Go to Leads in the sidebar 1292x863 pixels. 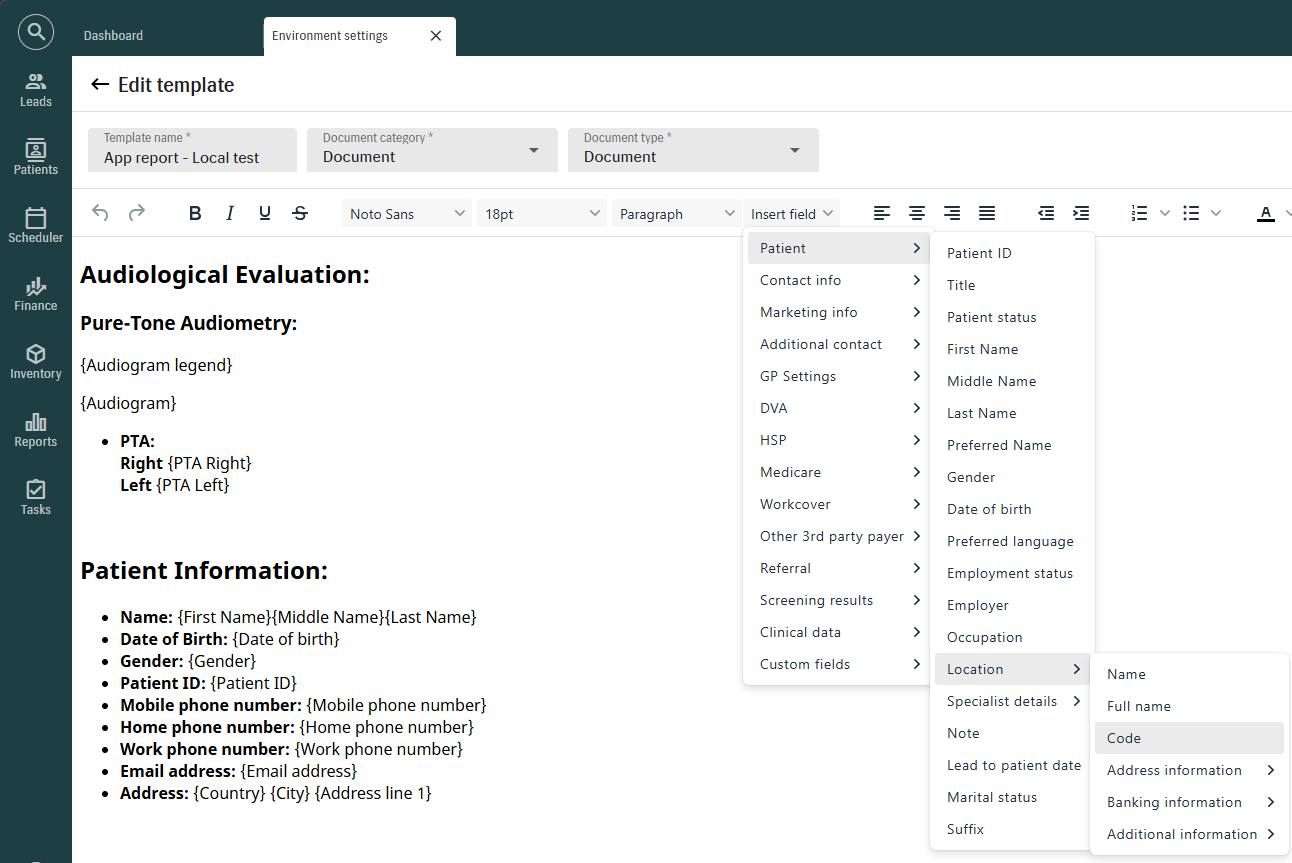(36, 90)
